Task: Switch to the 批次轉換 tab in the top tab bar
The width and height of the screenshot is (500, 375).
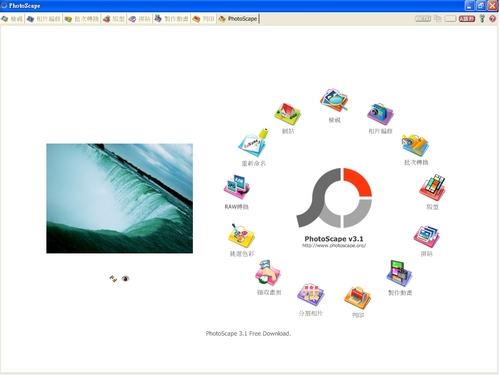Action: [82, 19]
